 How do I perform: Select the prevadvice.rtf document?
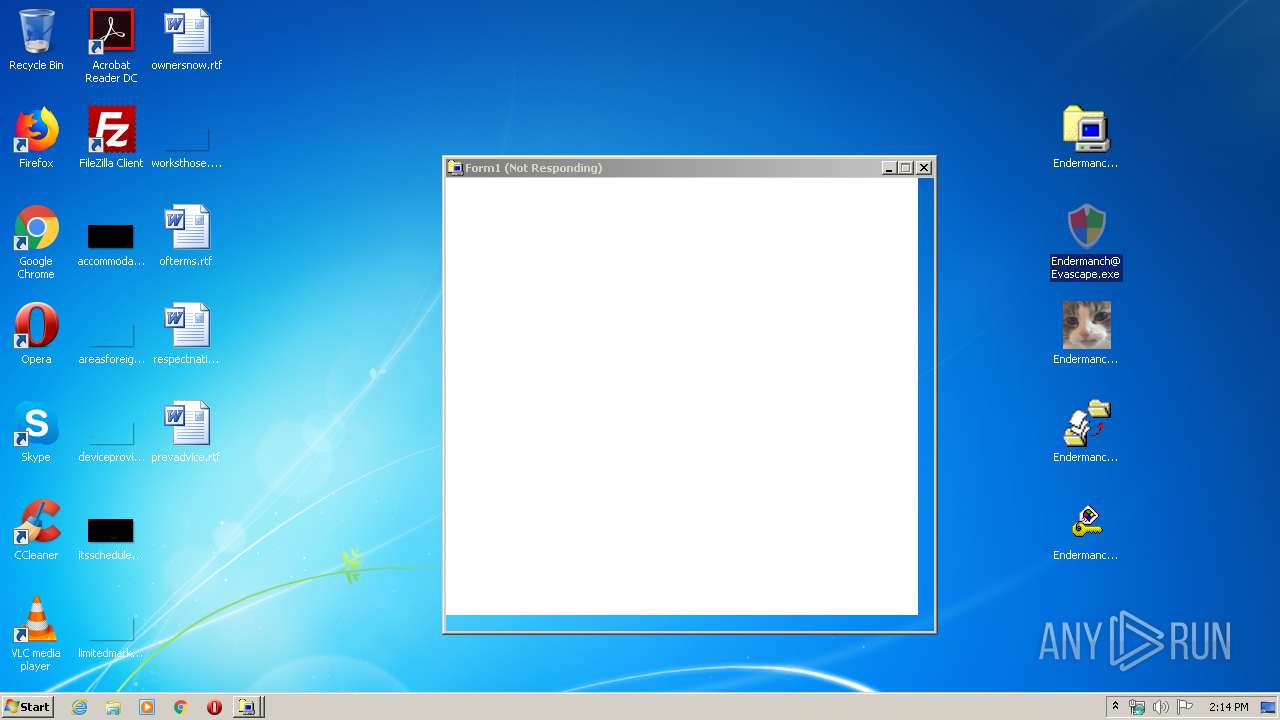point(187,432)
